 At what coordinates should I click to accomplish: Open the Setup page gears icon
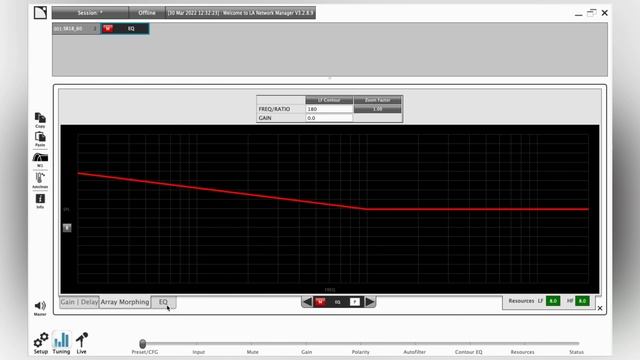[41, 342]
